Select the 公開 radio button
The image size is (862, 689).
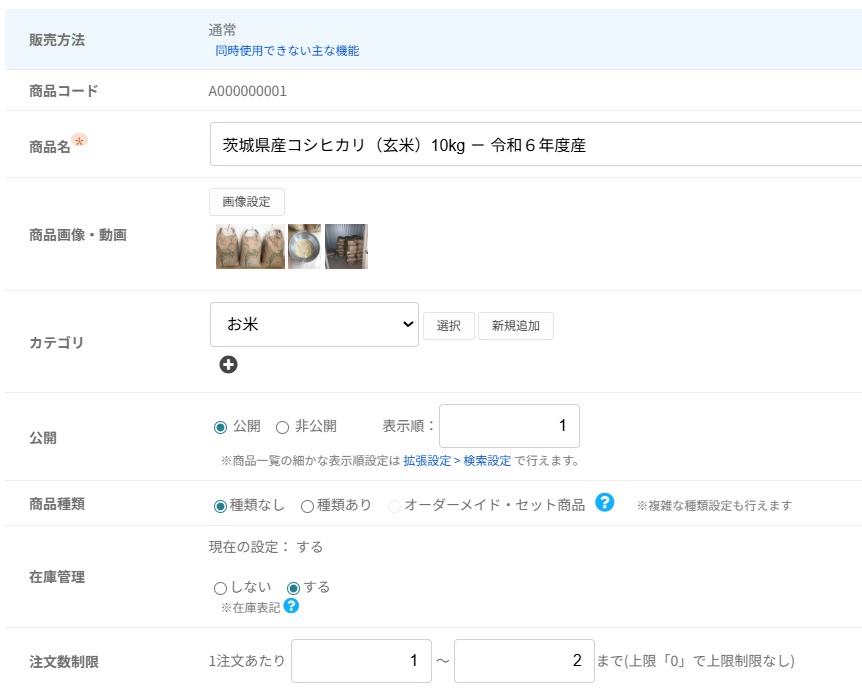point(221,427)
